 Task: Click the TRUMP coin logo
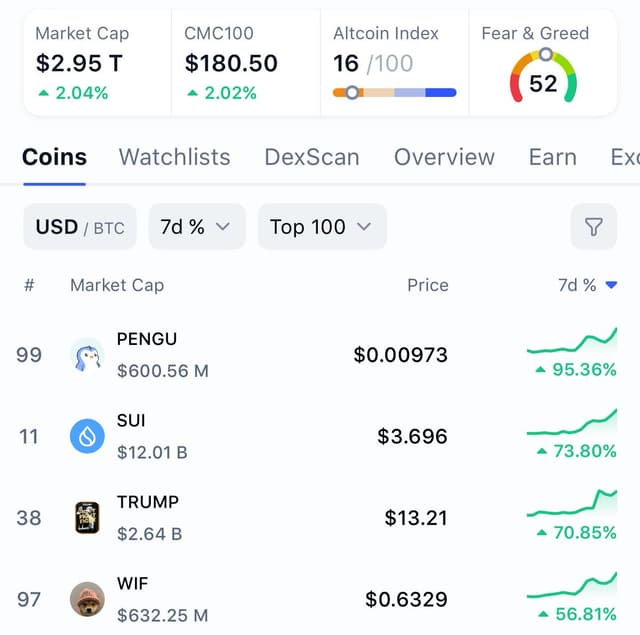pos(87,517)
